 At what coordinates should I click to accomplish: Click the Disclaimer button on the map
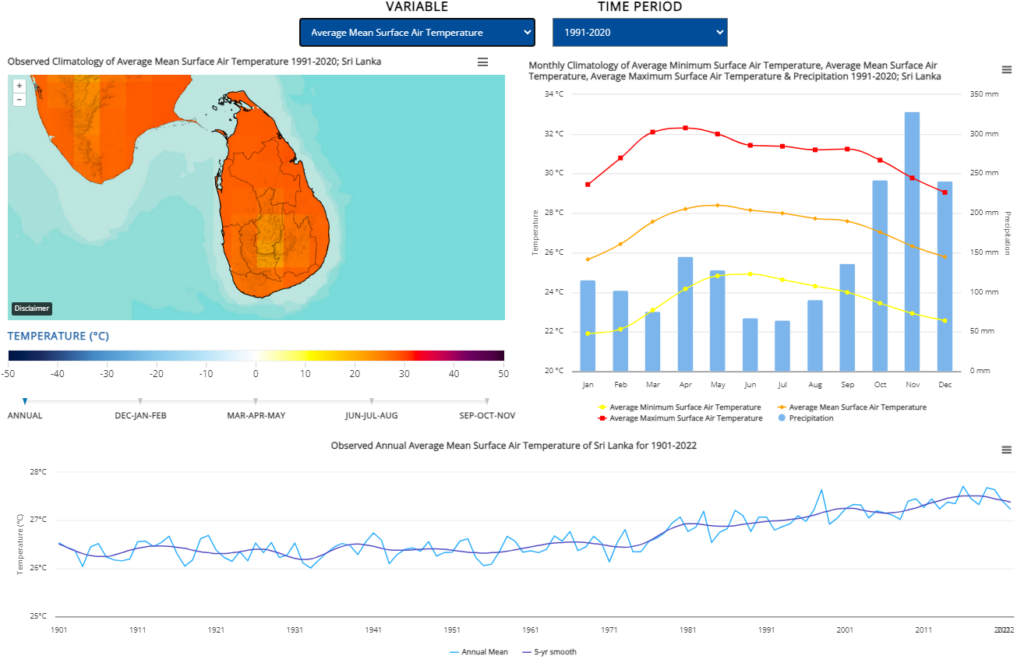pyautogui.click(x=32, y=308)
